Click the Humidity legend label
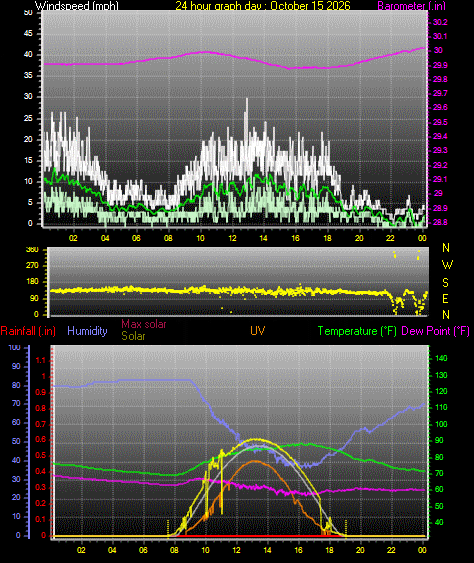 click(87, 331)
